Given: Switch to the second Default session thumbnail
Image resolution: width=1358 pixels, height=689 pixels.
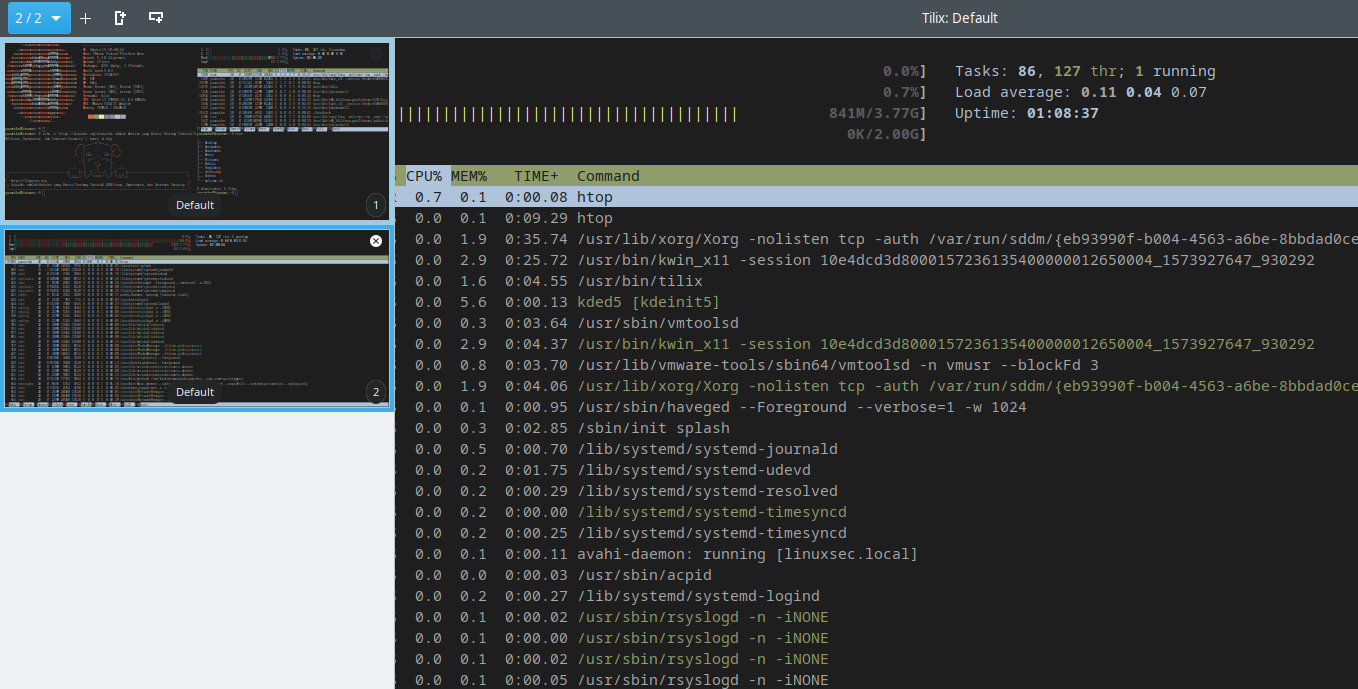Looking at the screenshot, I should click(x=196, y=317).
